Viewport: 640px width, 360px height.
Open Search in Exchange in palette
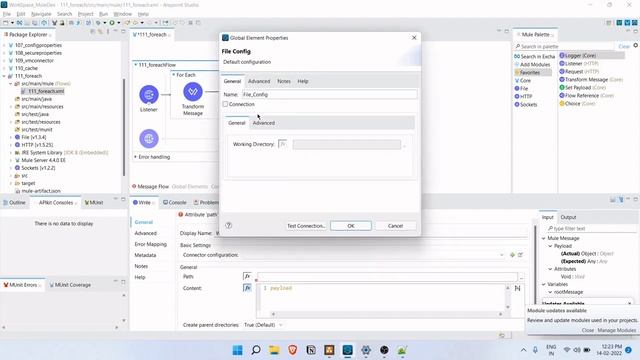click(x=535, y=56)
